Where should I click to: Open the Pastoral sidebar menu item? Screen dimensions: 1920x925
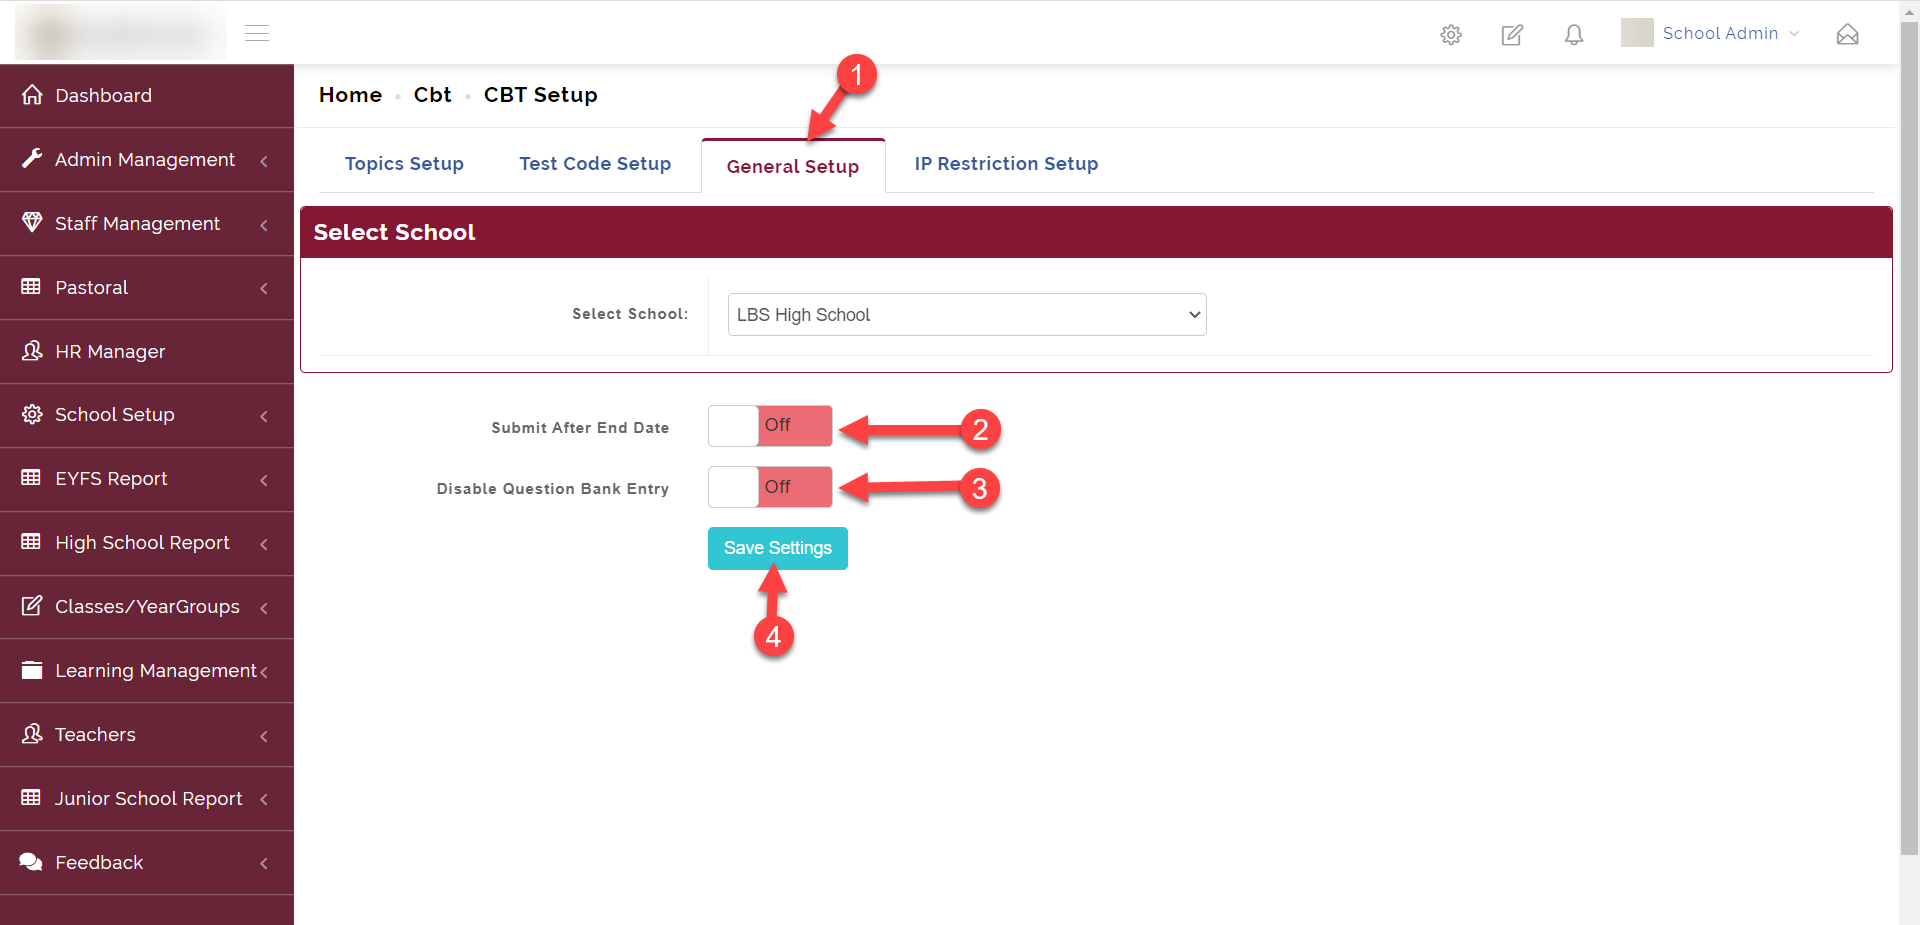(147, 287)
